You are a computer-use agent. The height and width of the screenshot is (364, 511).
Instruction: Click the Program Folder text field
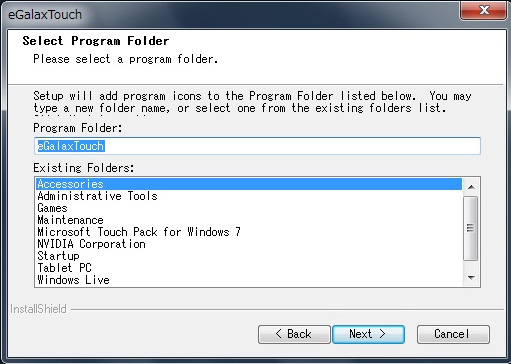257,146
